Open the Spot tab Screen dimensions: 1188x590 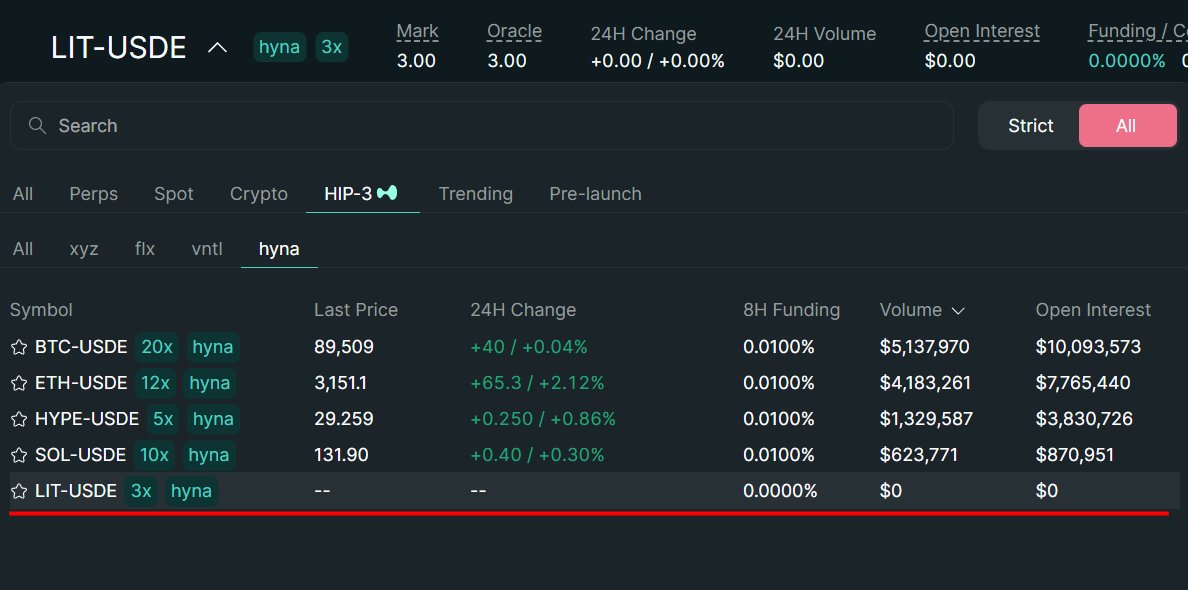pos(174,194)
